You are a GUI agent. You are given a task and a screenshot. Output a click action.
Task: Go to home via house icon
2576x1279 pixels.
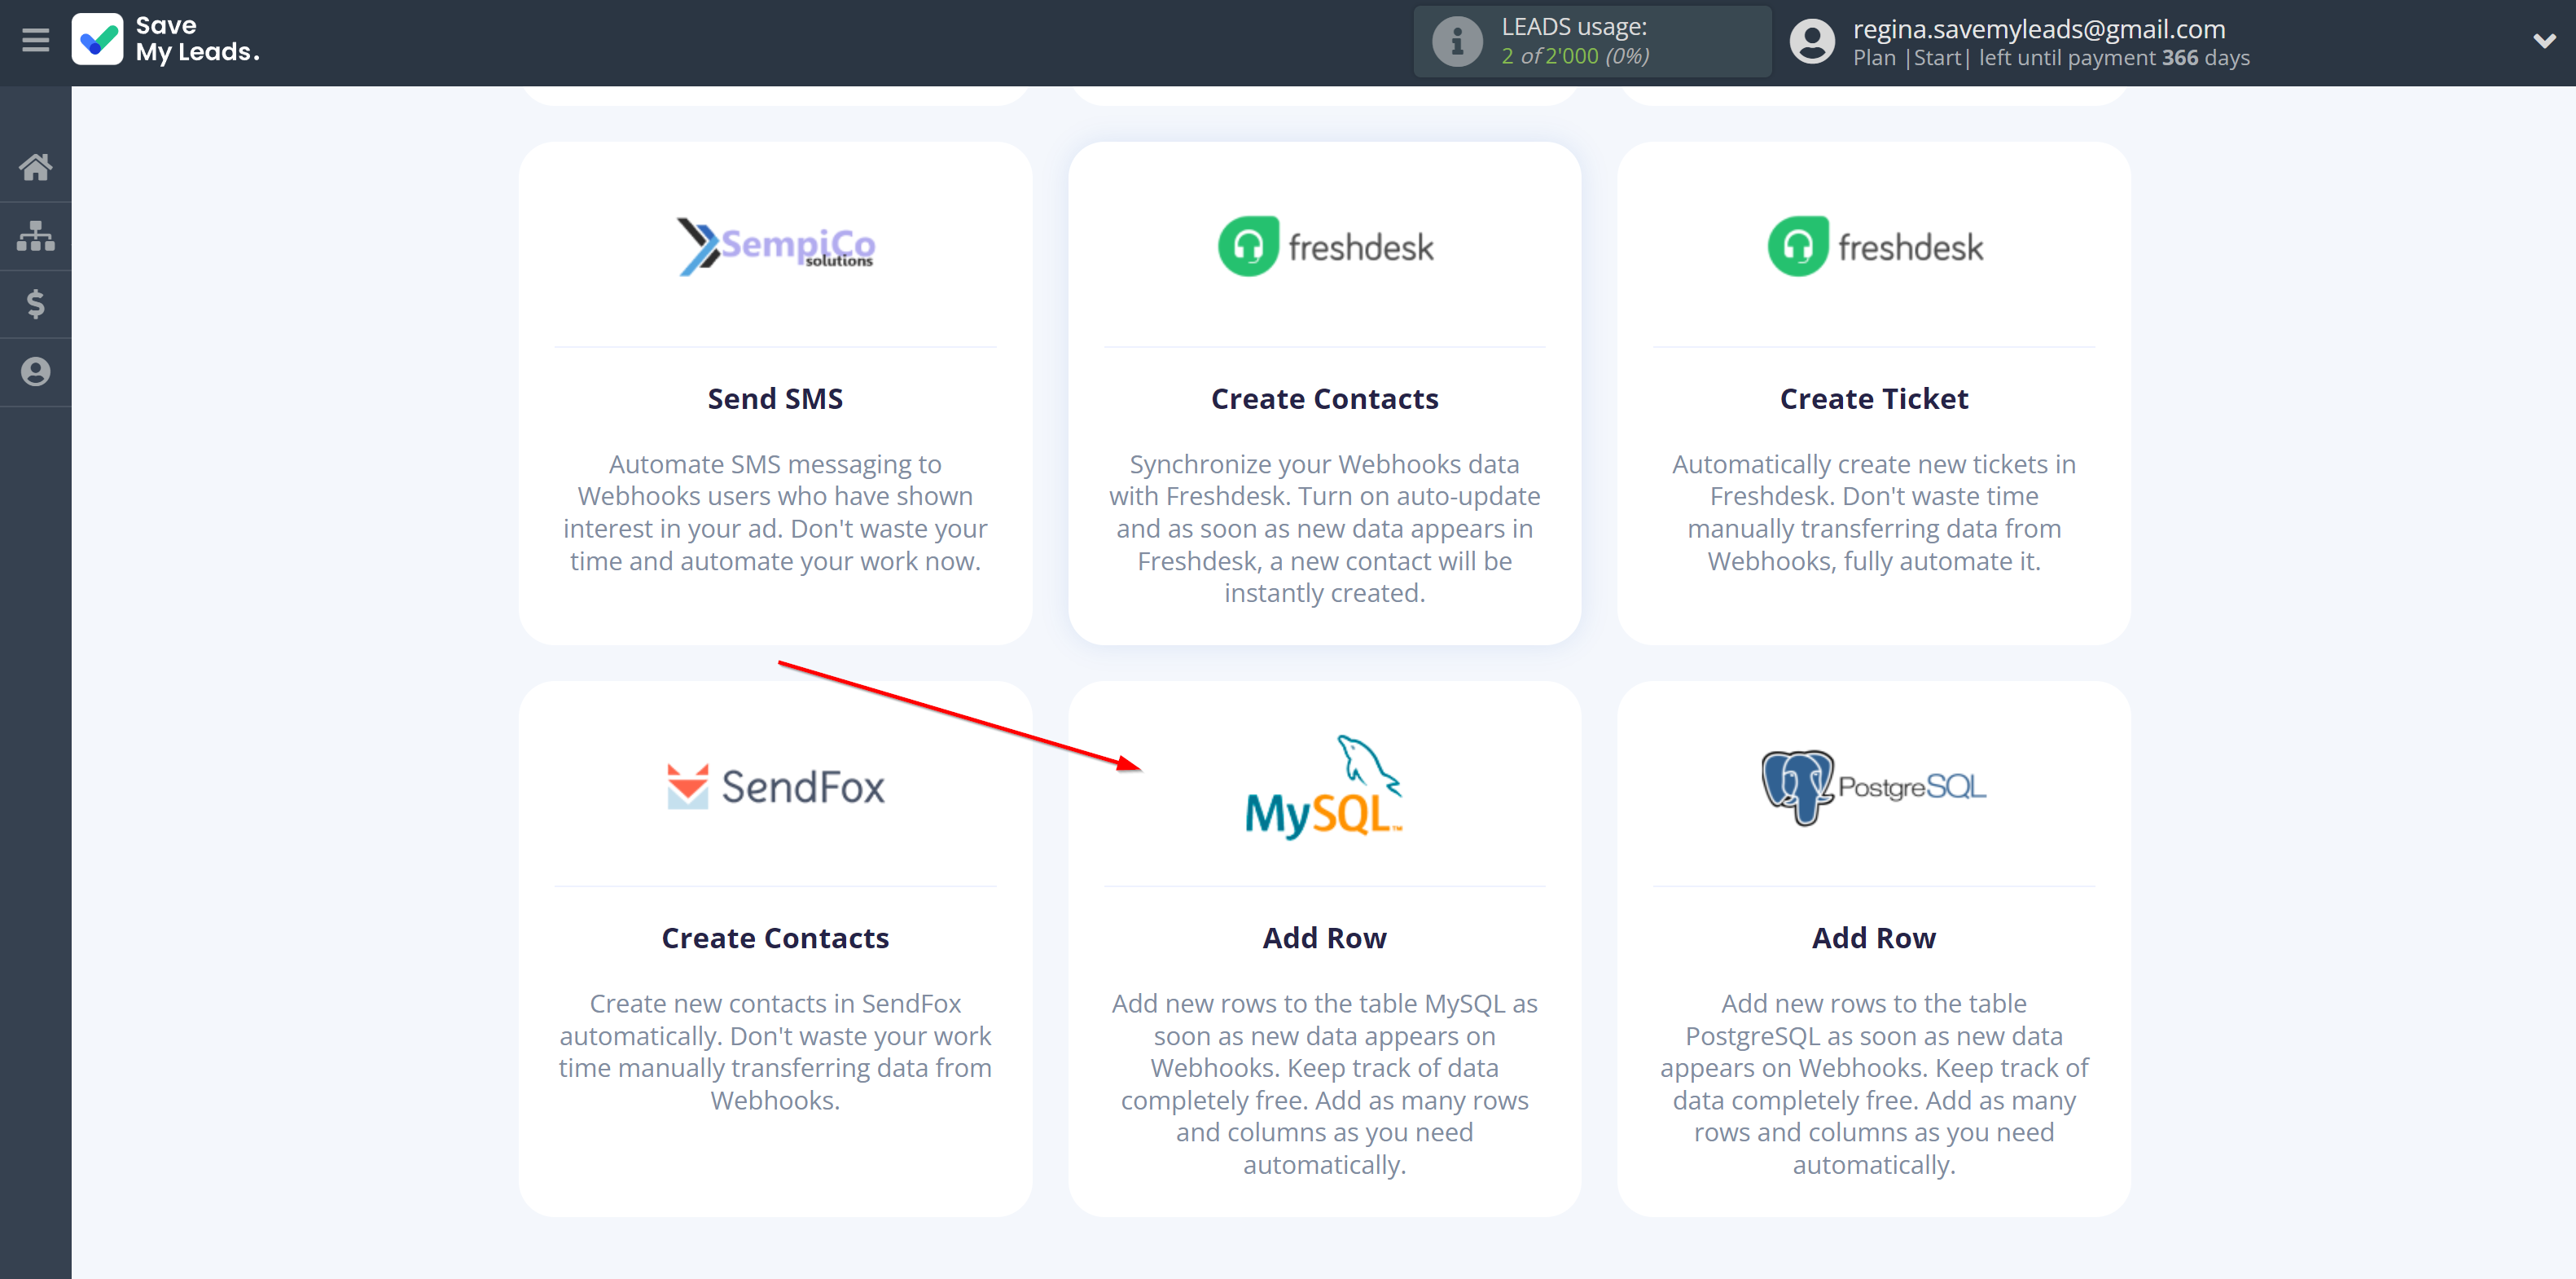[35, 167]
